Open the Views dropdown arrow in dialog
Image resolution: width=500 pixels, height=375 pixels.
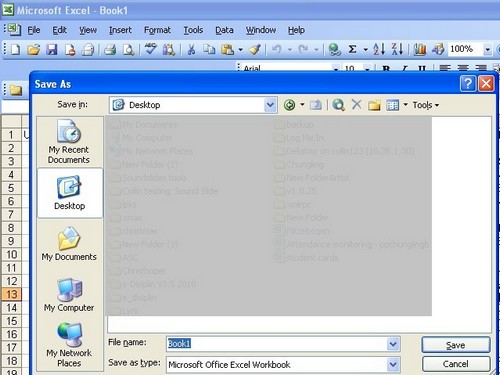[x=406, y=105]
